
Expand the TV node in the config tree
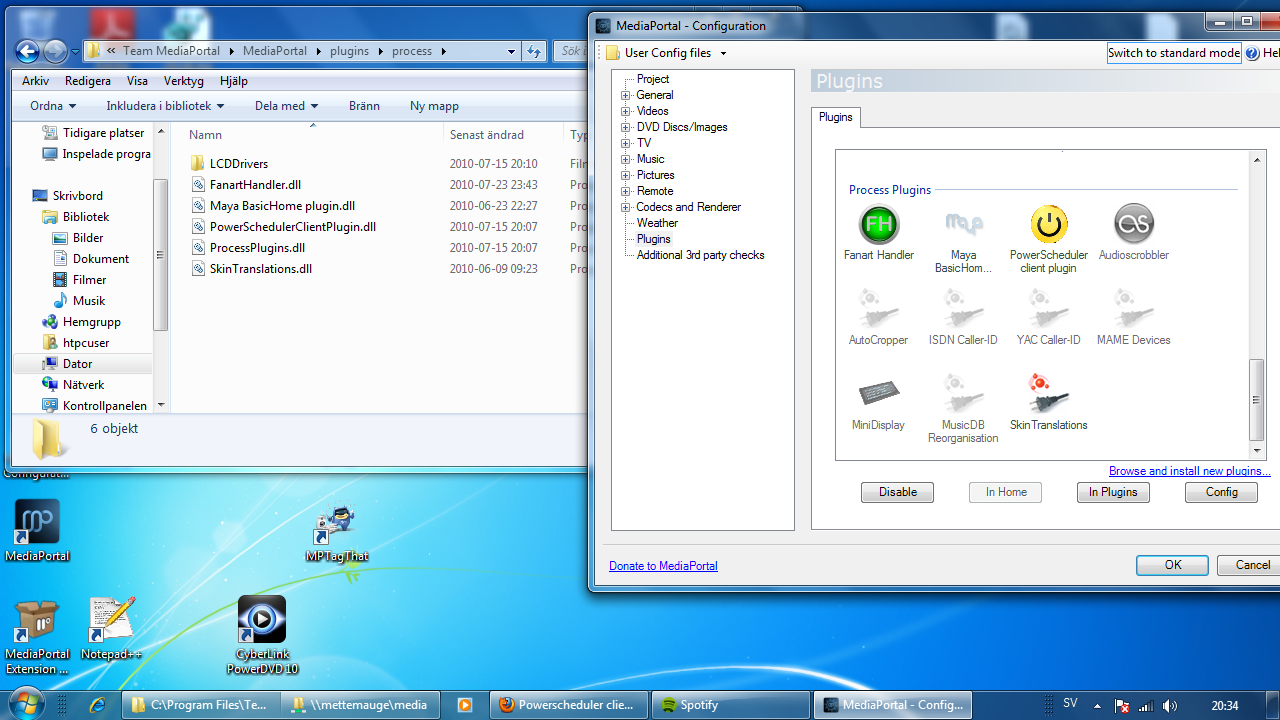(x=626, y=143)
